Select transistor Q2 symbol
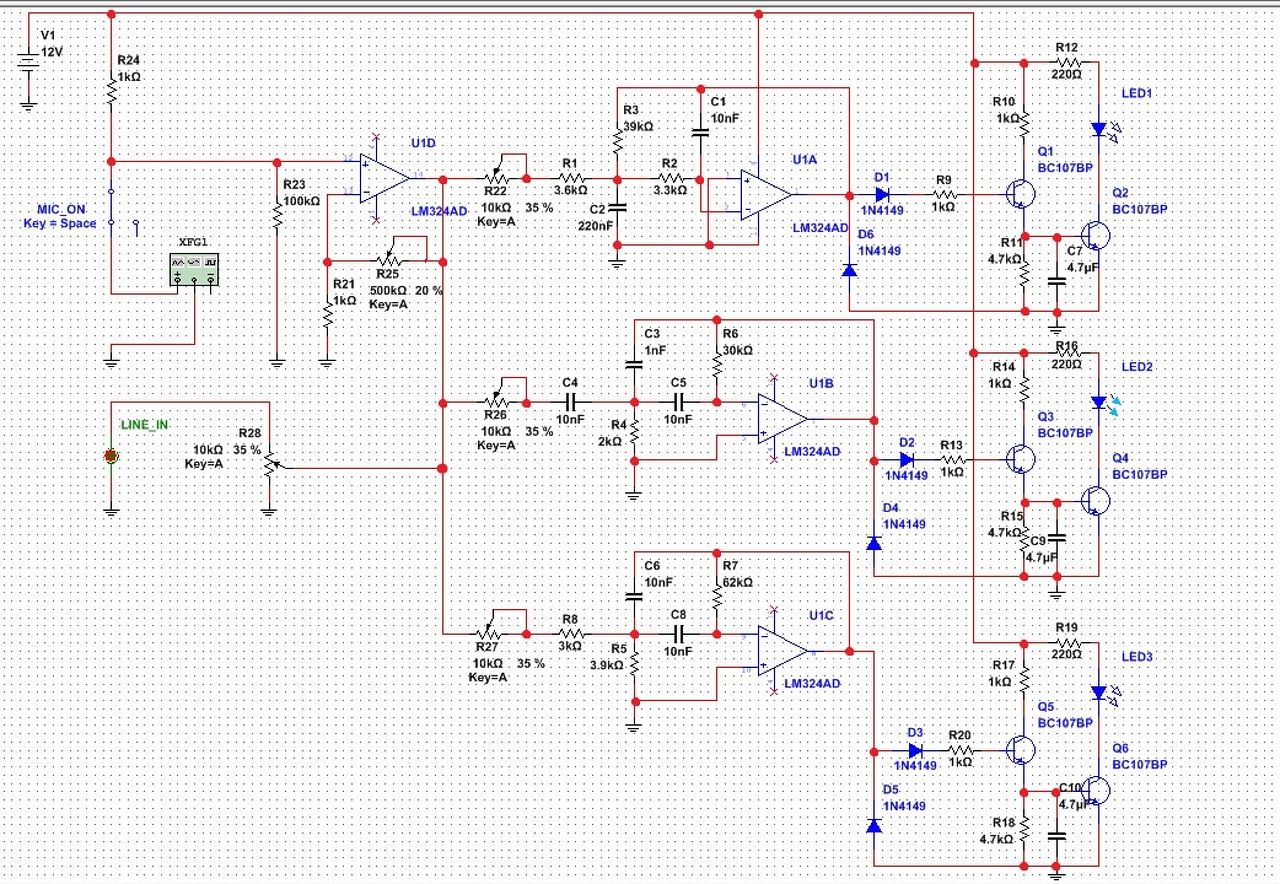 coord(1096,236)
